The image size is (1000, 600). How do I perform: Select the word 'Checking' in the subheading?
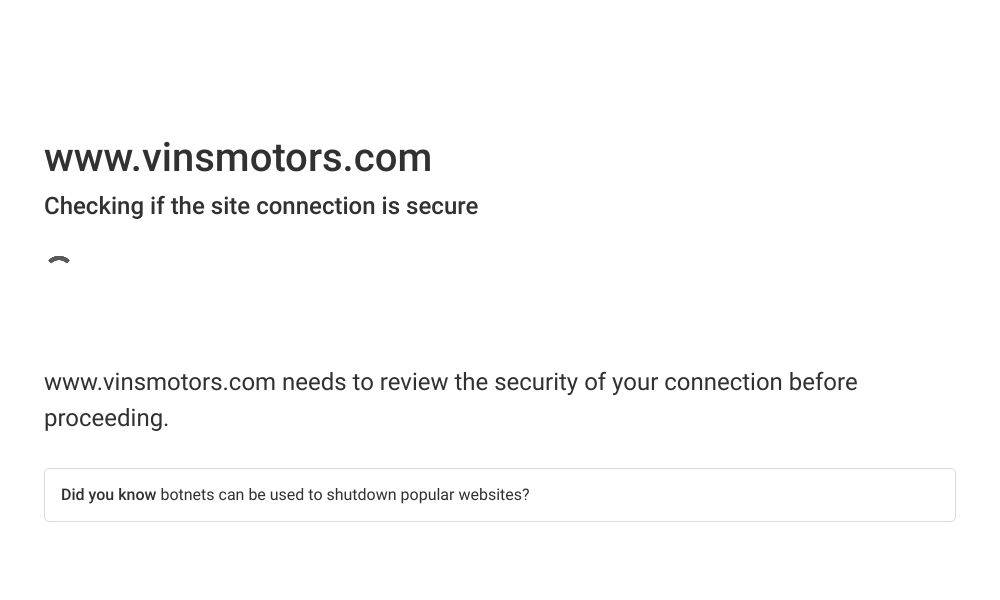[x=94, y=207]
